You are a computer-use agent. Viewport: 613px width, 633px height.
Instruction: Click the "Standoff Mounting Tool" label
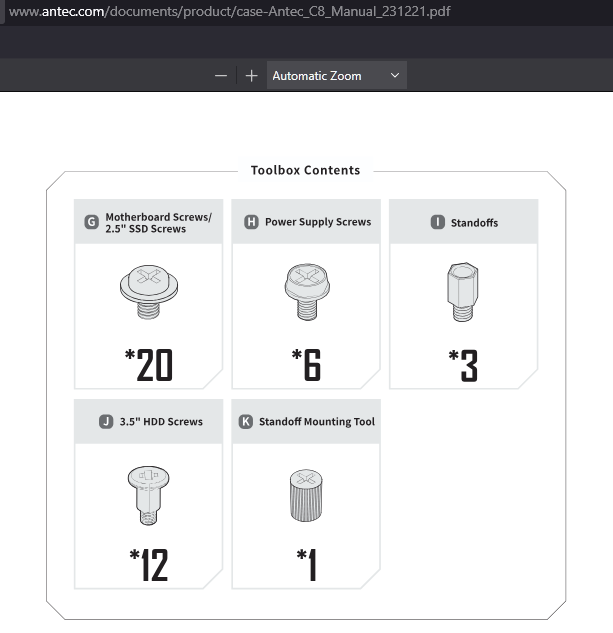click(317, 422)
